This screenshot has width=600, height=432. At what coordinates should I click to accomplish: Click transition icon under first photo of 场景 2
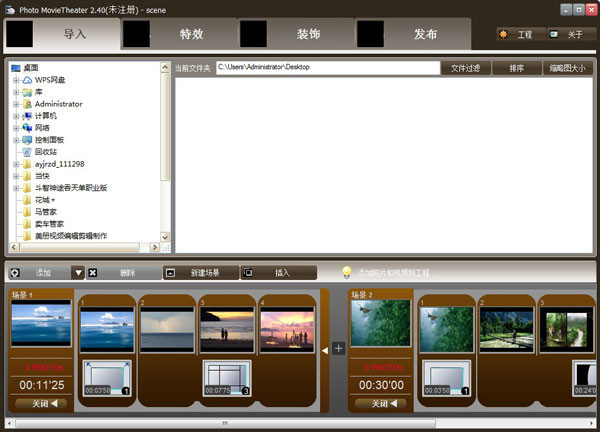pos(445,378)
